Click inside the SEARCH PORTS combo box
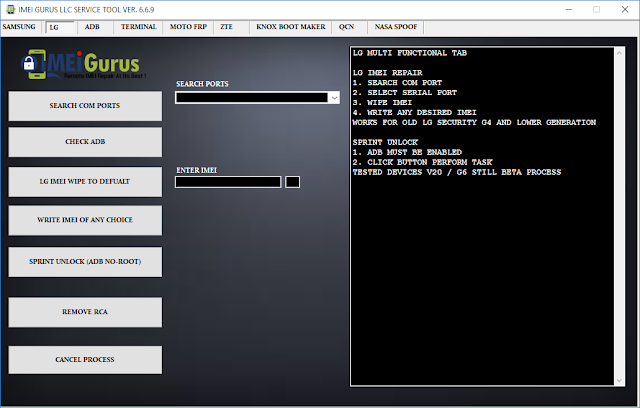This screenshot has height=408, width=640. (x=252, y=98)
